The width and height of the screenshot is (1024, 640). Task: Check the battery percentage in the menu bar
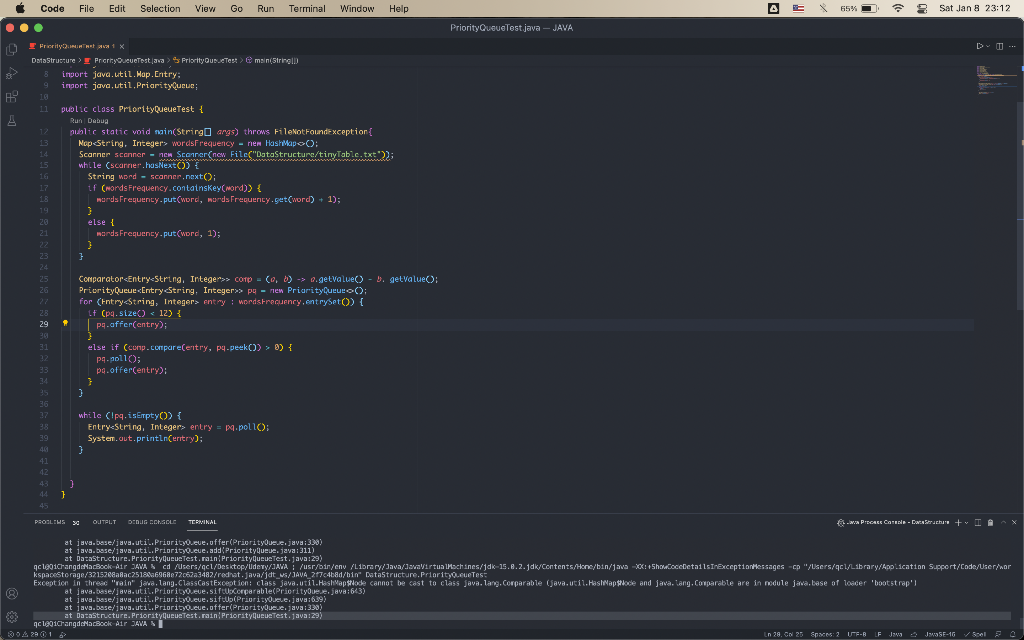(849, 8)
